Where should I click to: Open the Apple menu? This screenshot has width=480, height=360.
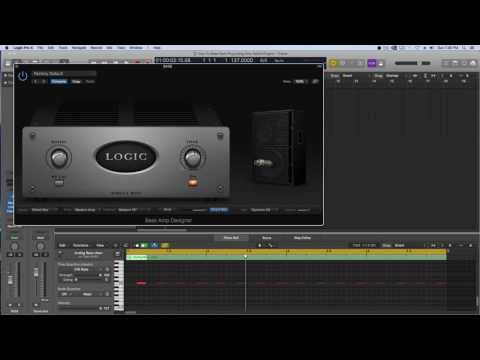[7, 48]
